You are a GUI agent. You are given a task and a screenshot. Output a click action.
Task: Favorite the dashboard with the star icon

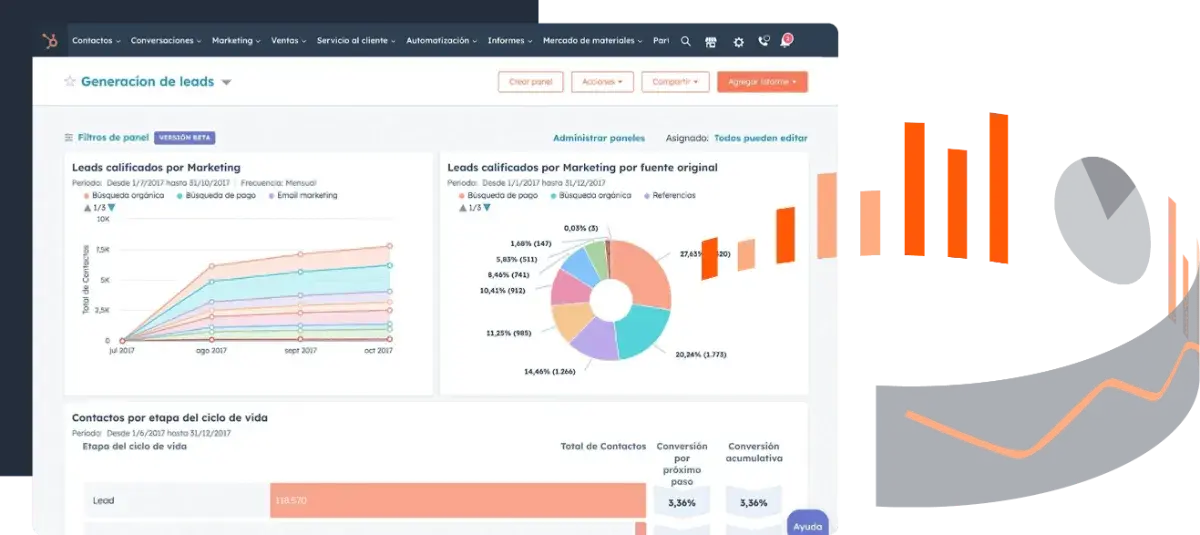[x=70, y=82]
